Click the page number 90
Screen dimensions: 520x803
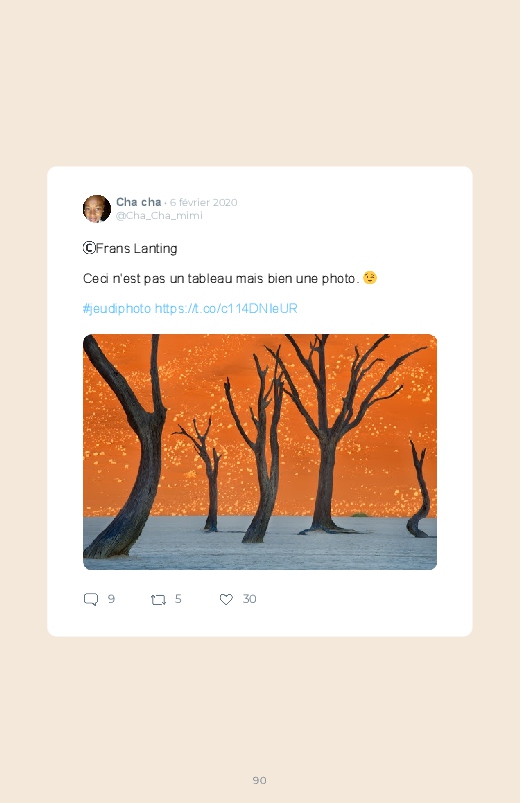[259, 780]
